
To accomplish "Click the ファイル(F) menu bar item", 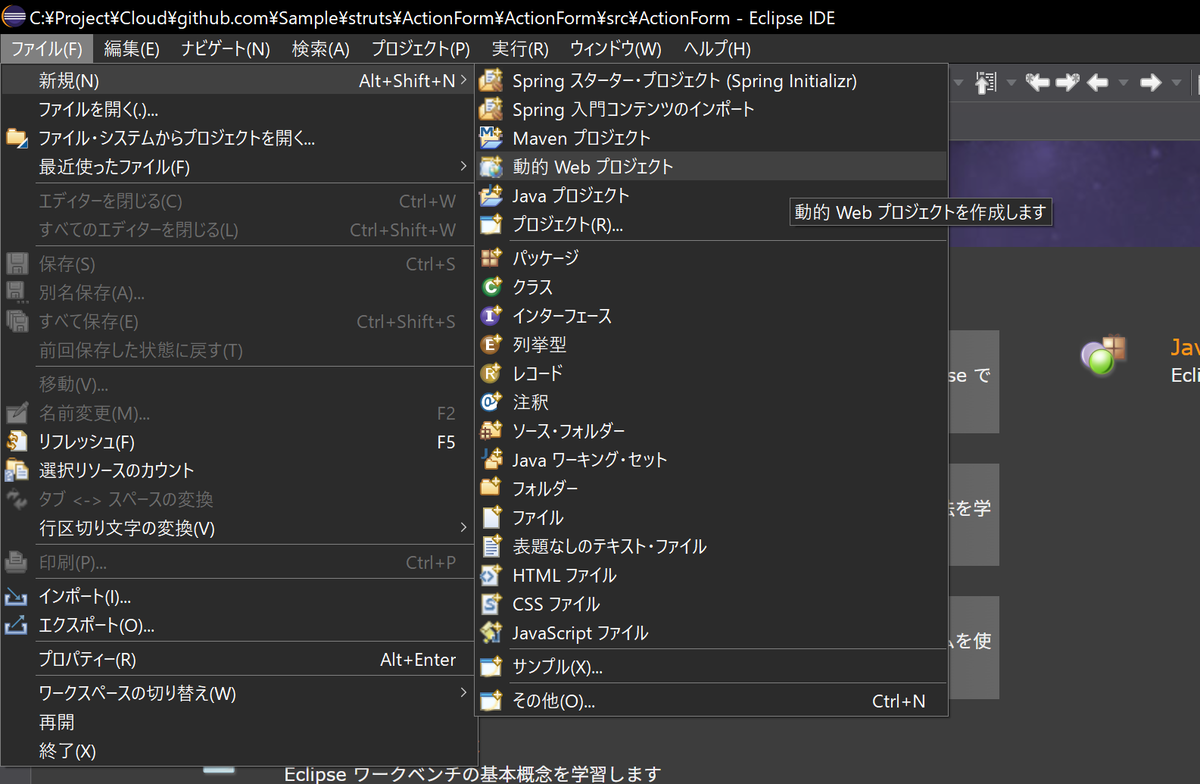I will point(47,48).
